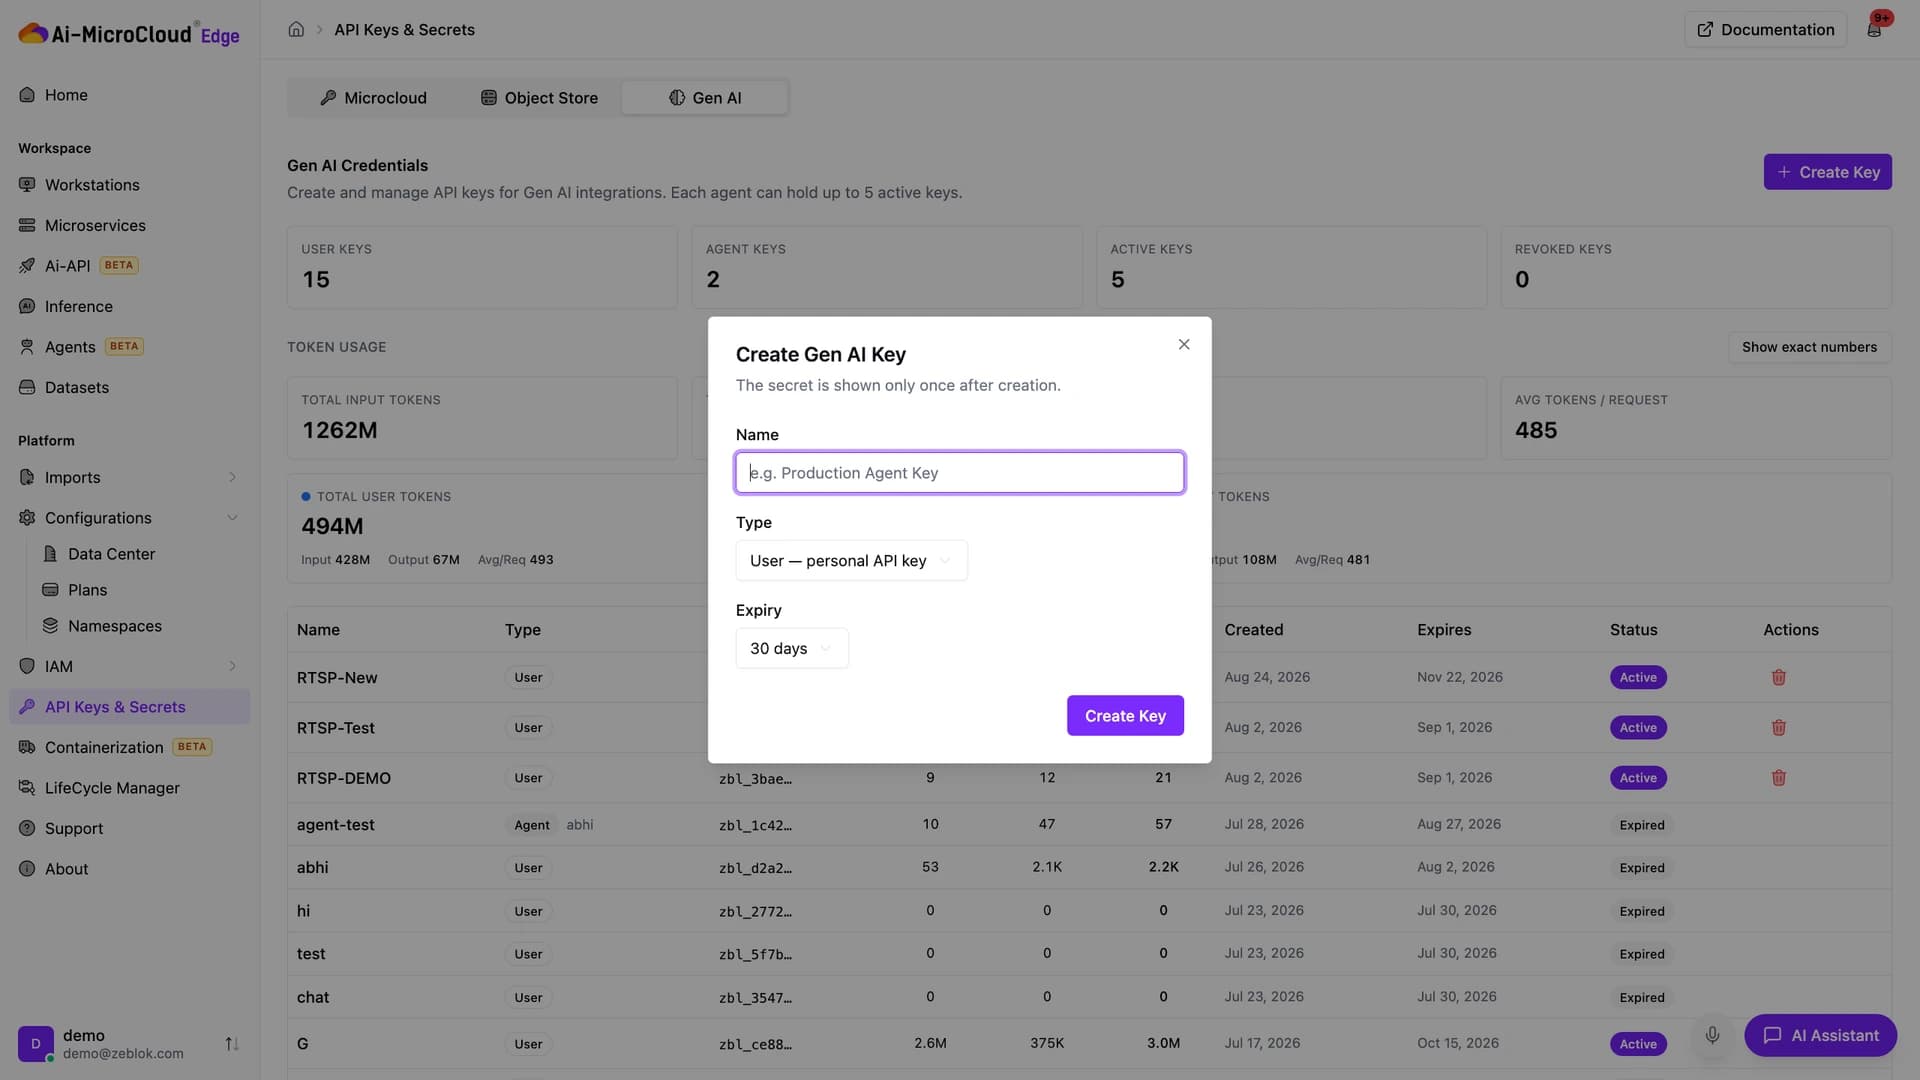Click Show exact numbers button

(x=1809, y=347)
